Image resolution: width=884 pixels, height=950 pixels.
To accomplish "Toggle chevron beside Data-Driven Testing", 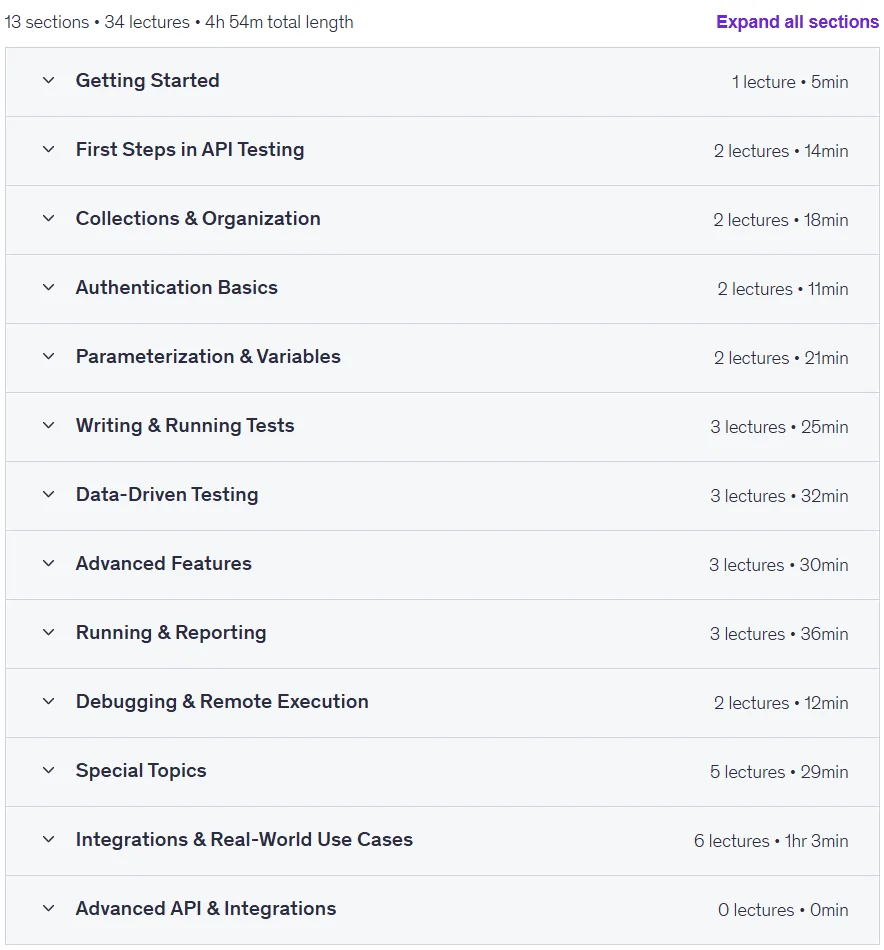I will pos(48,494).
